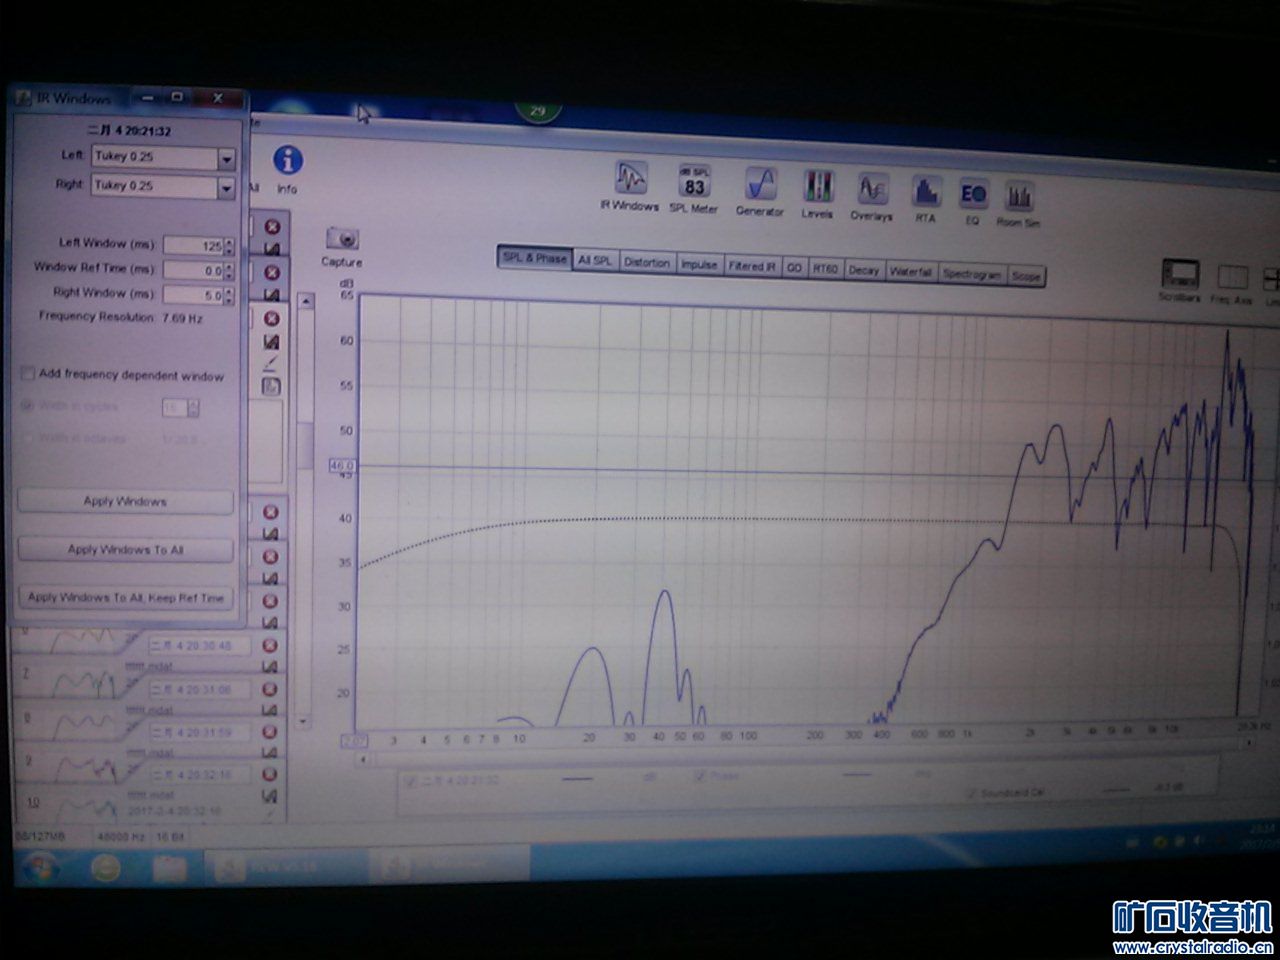
Task: Click the Info icon
Action: click(x=287, y=160)
